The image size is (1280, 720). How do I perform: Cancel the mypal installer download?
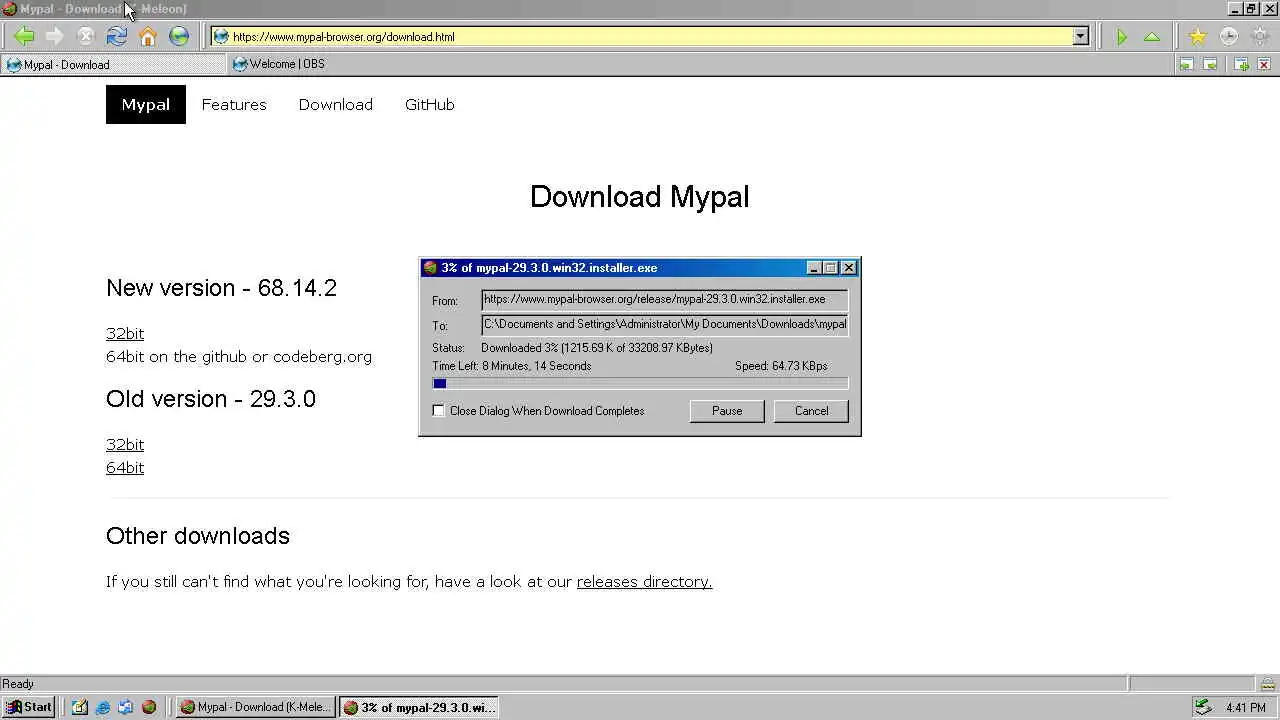pos(811,411)
